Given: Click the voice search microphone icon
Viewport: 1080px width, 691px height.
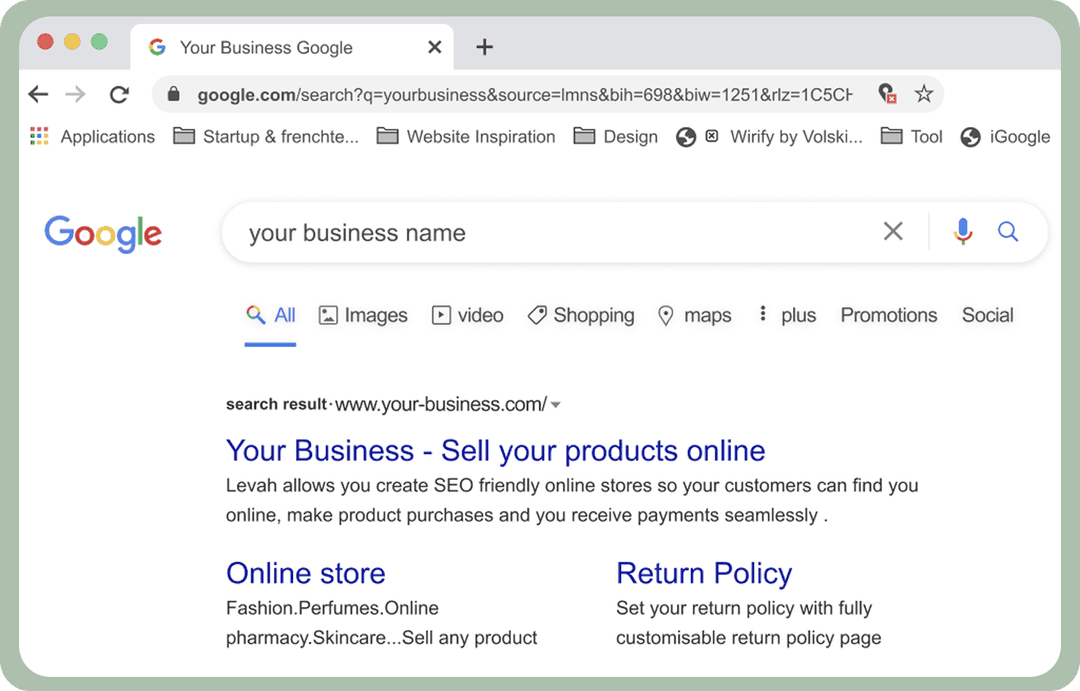Looking at the screenshot, I should click(963, 232).
